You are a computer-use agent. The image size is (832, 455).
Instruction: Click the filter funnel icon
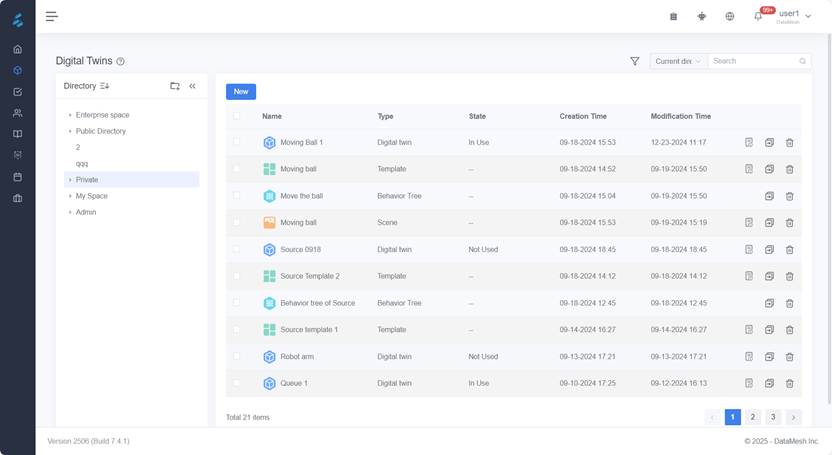635,61
